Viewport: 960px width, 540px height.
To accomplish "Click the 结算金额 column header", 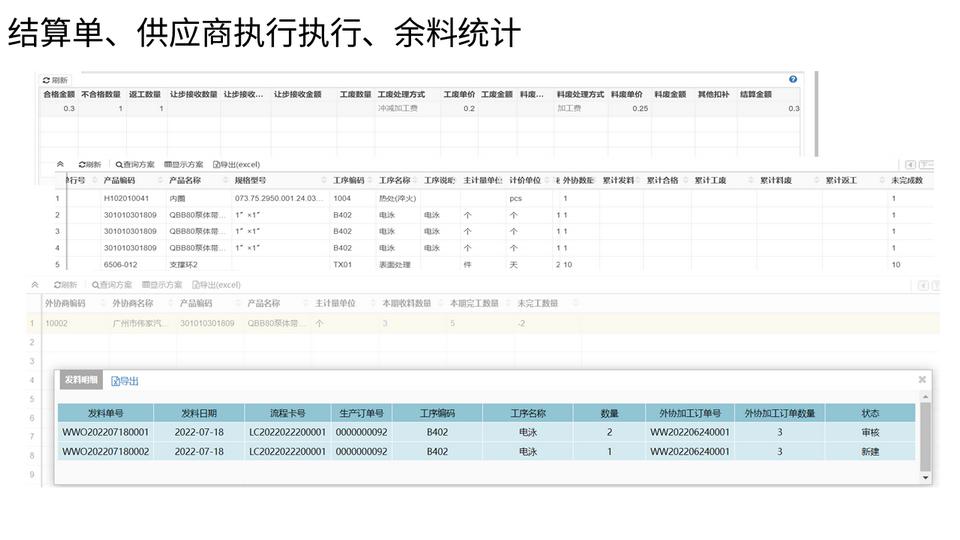I will pos(755,94).
